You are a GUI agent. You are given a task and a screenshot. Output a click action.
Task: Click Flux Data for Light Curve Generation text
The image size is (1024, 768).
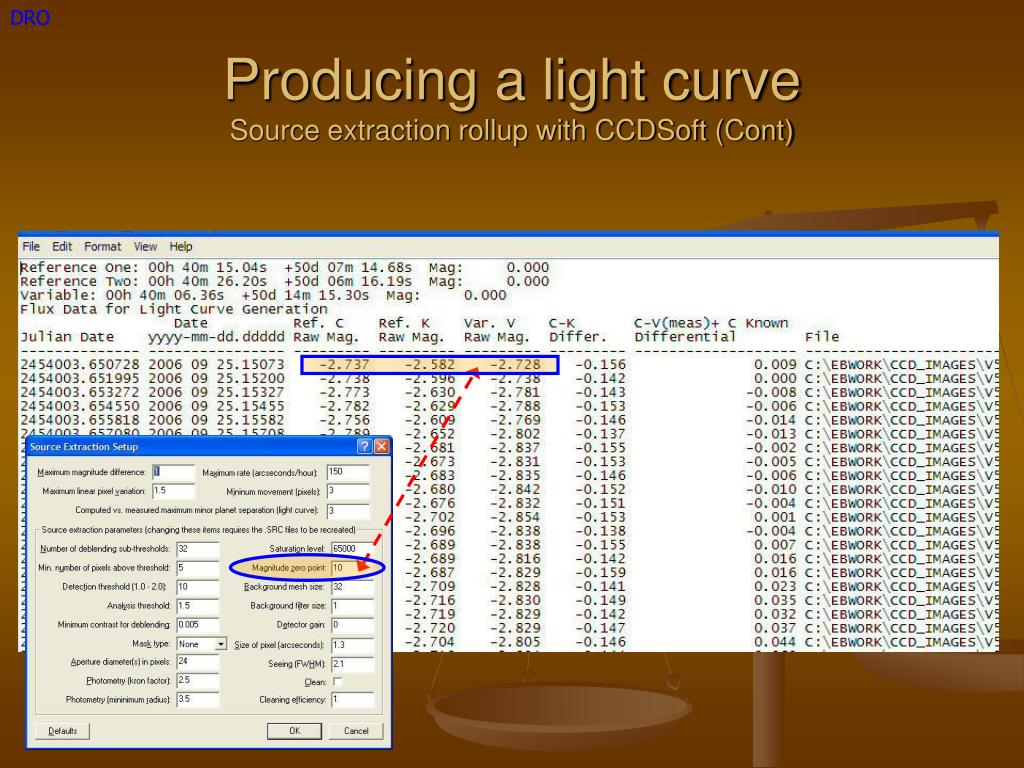(174, 309)
